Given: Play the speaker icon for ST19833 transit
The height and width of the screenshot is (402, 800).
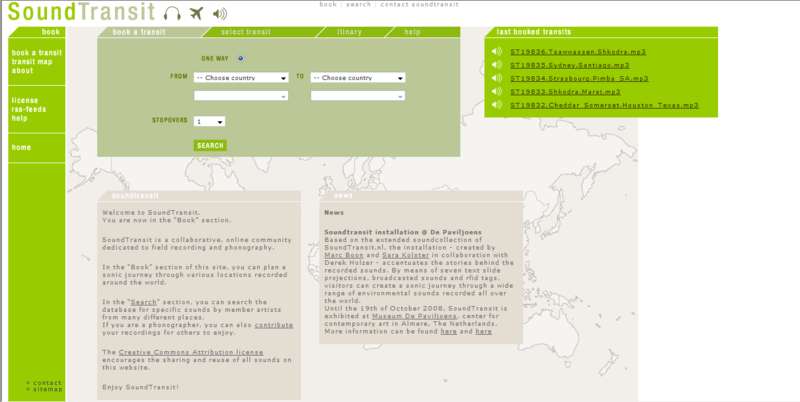Looking at the screenshot, I should coord(496,91).
